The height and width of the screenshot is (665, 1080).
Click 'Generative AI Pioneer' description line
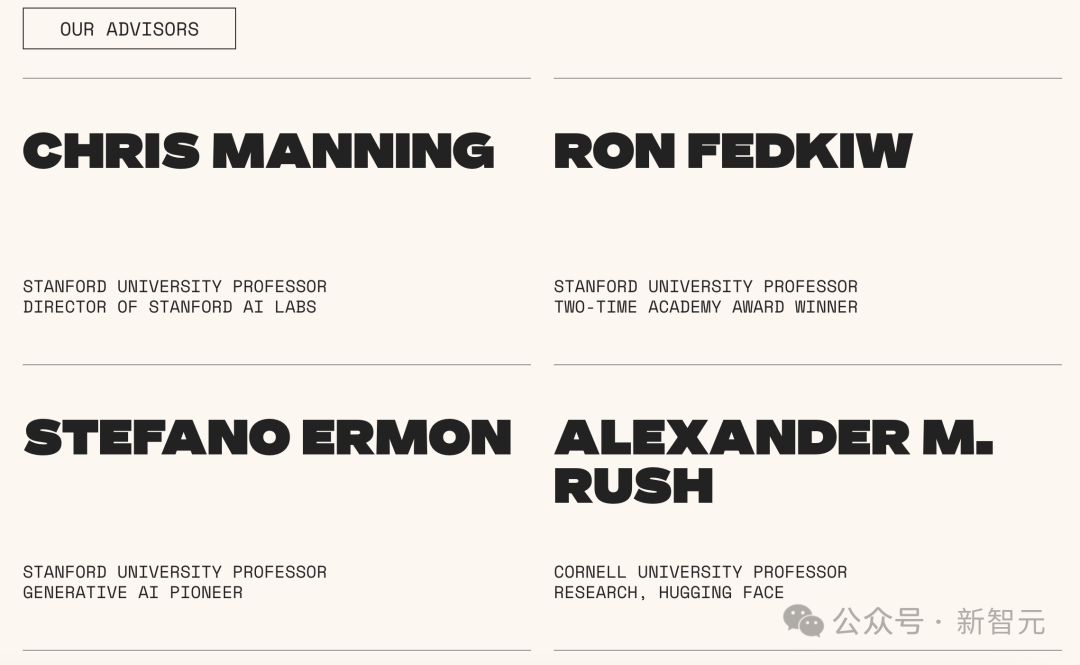pyautogui.click(x=133, y=593)
